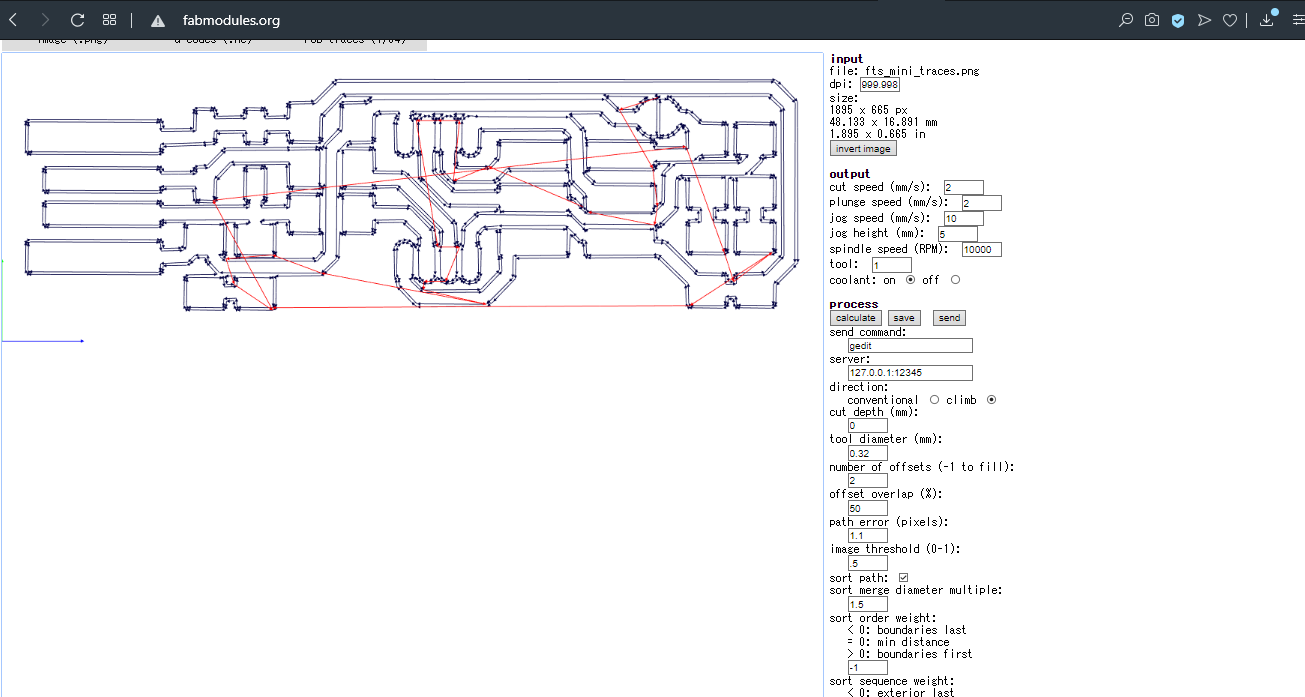Add page to bookmarks with heart icon
The width and height of the screenshot is (1305, 697).
1230,20
